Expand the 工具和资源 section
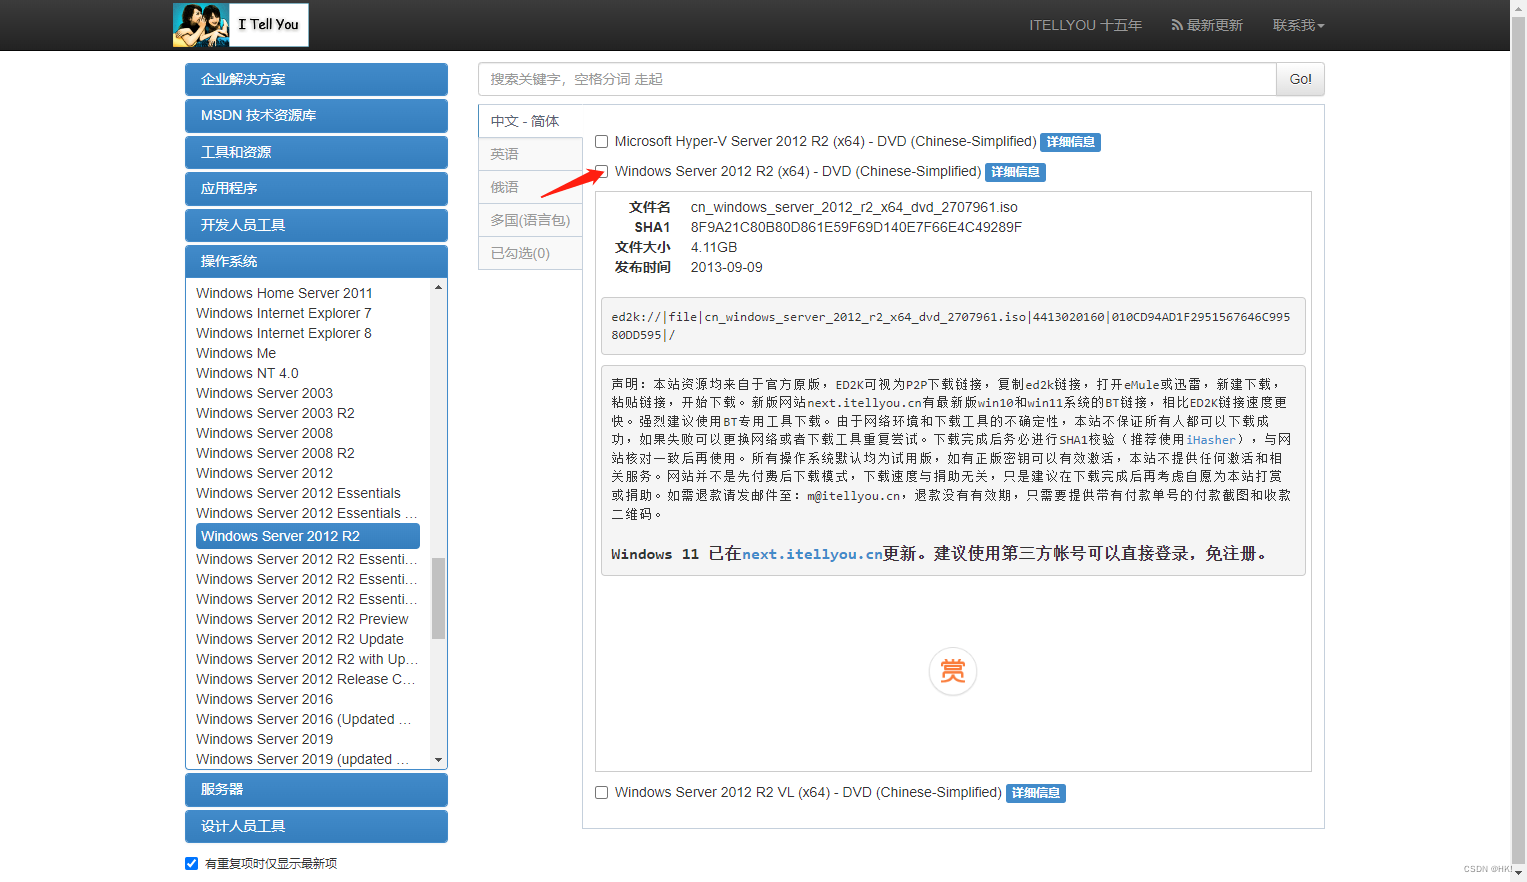This screenshot has height=882, width=1527. 316,152
